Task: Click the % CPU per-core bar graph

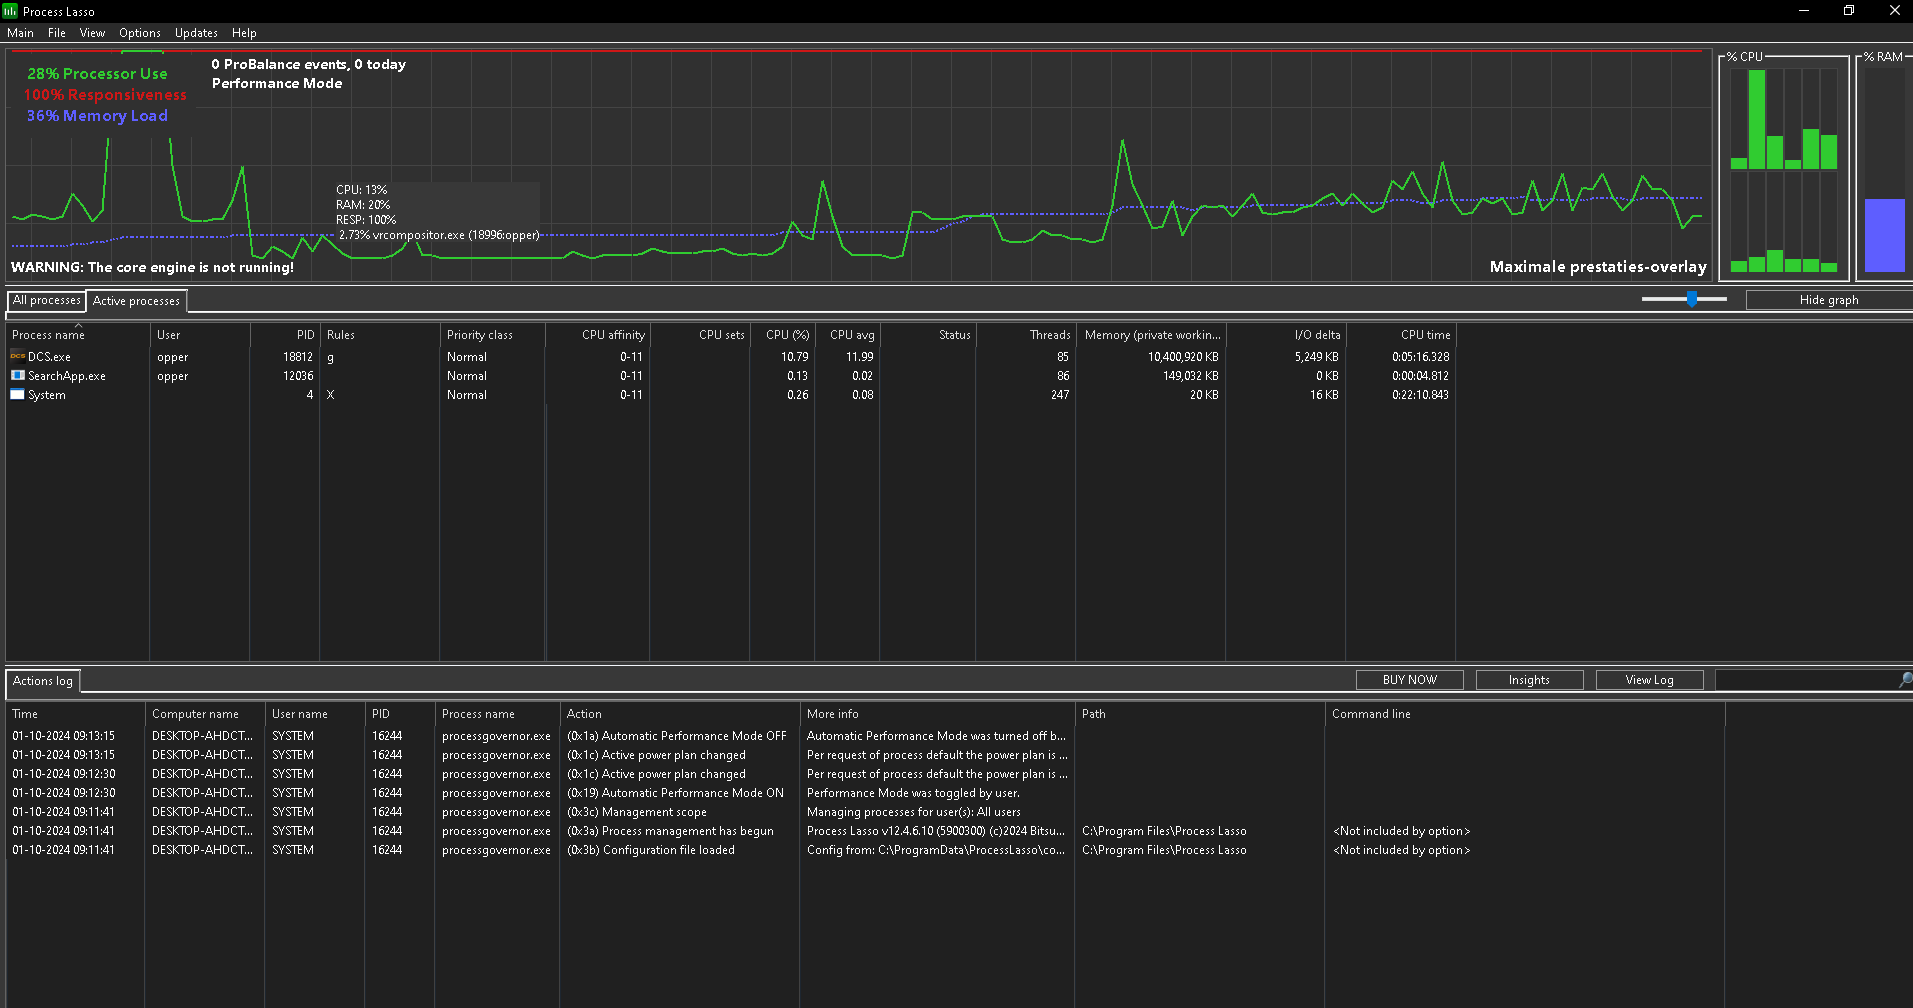Action: pos(1783,170)
